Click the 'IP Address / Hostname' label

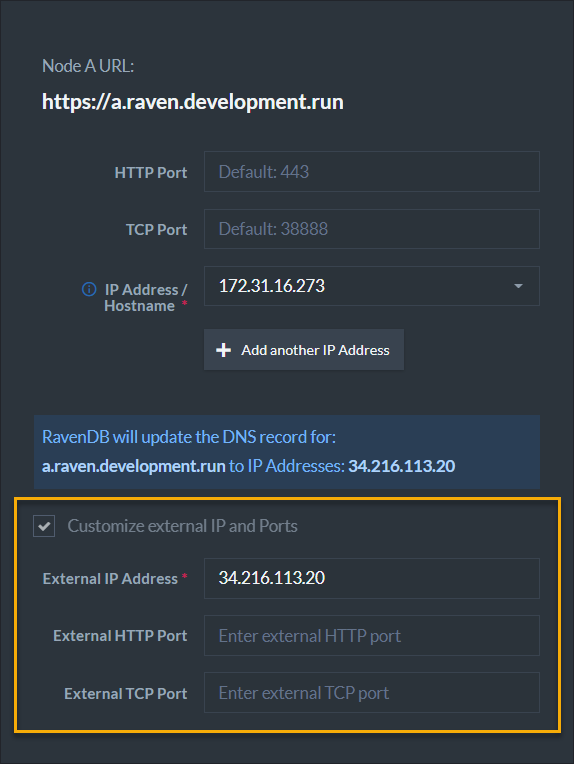coord(145,298)
